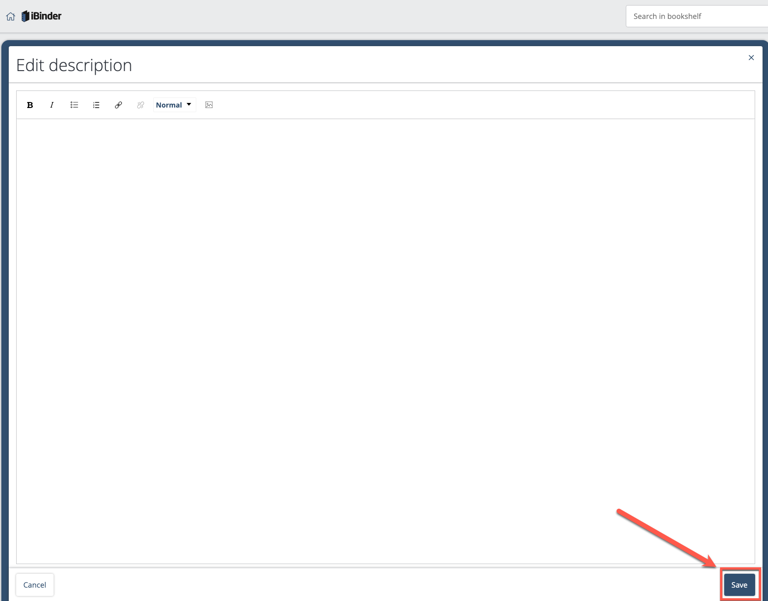Toggle italic formatting
The image size is (768, 601).
click(52, 105)
